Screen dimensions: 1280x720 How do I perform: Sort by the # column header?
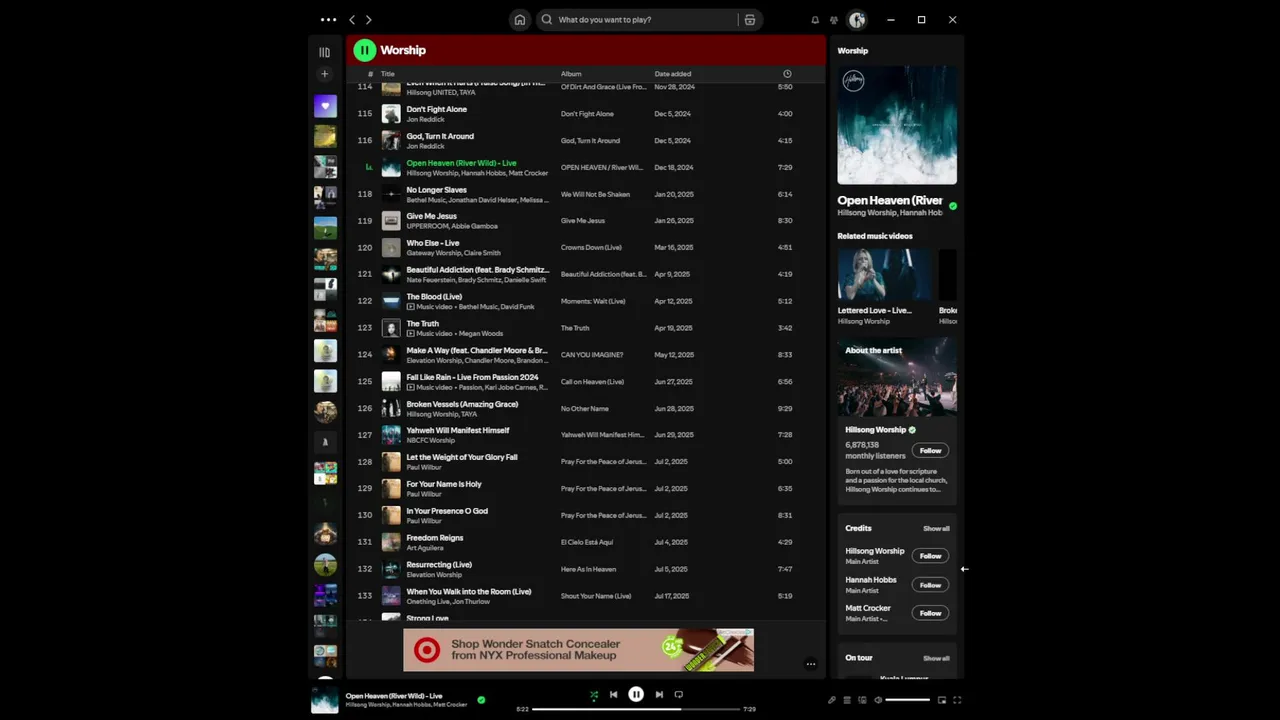(x=370, y=74)
